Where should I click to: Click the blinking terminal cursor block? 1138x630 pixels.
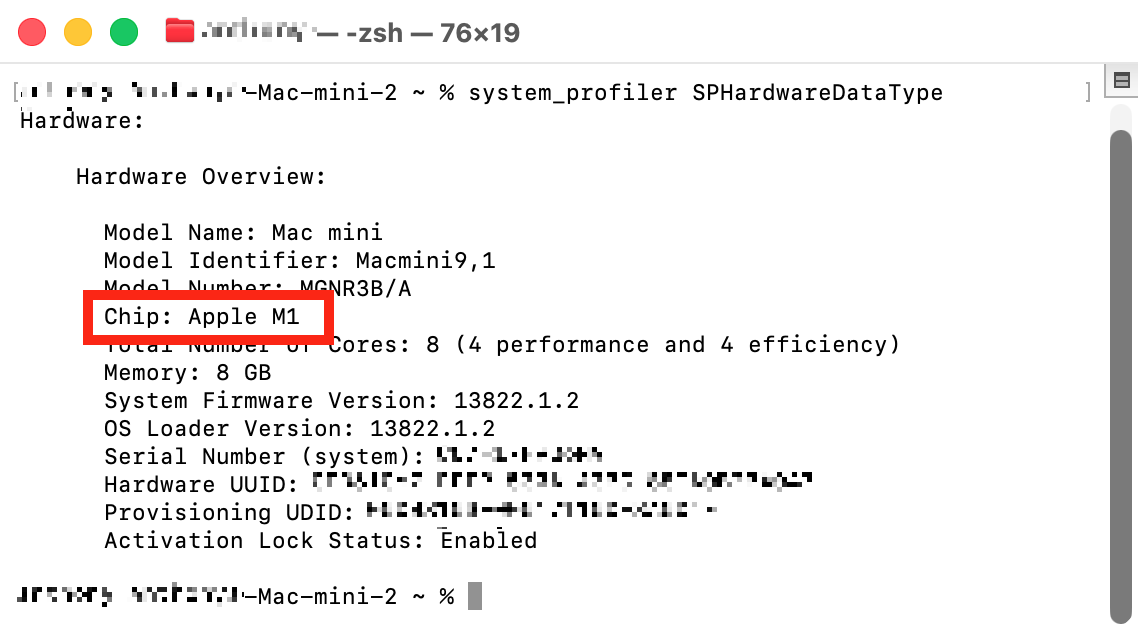(477, 596)
